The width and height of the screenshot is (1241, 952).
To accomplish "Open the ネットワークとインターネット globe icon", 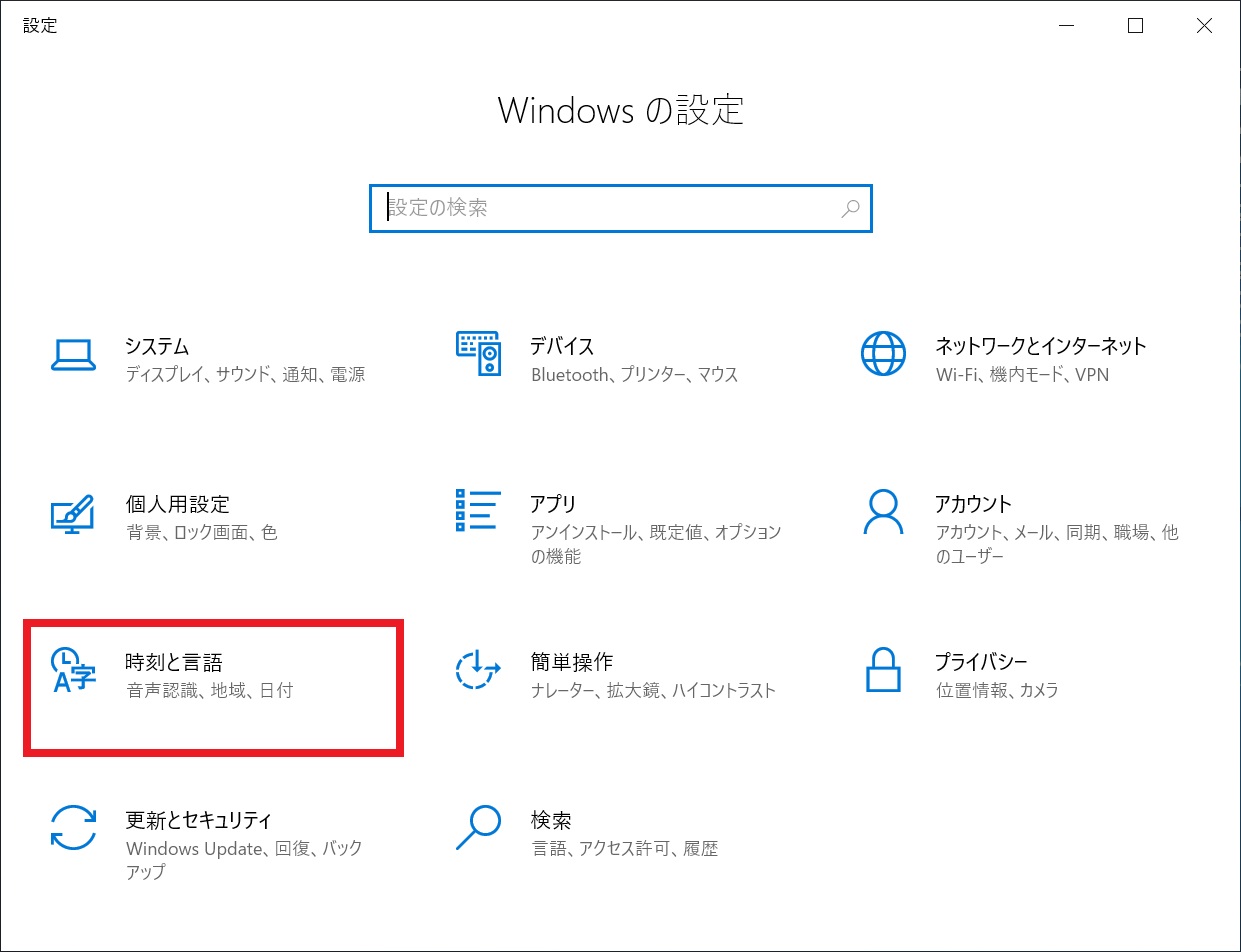I will [883, 353].
